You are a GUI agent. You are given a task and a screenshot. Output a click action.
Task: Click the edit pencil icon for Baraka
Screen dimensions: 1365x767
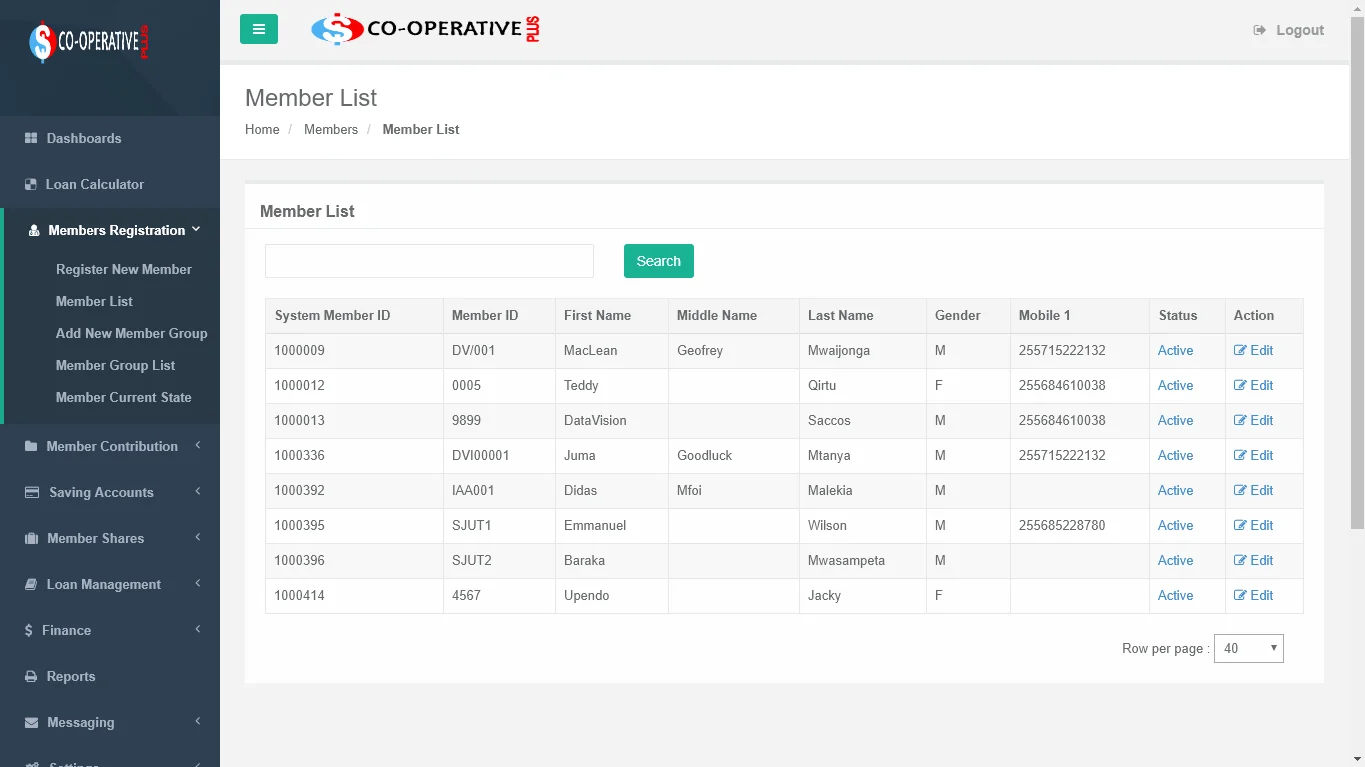(1240, 560)
